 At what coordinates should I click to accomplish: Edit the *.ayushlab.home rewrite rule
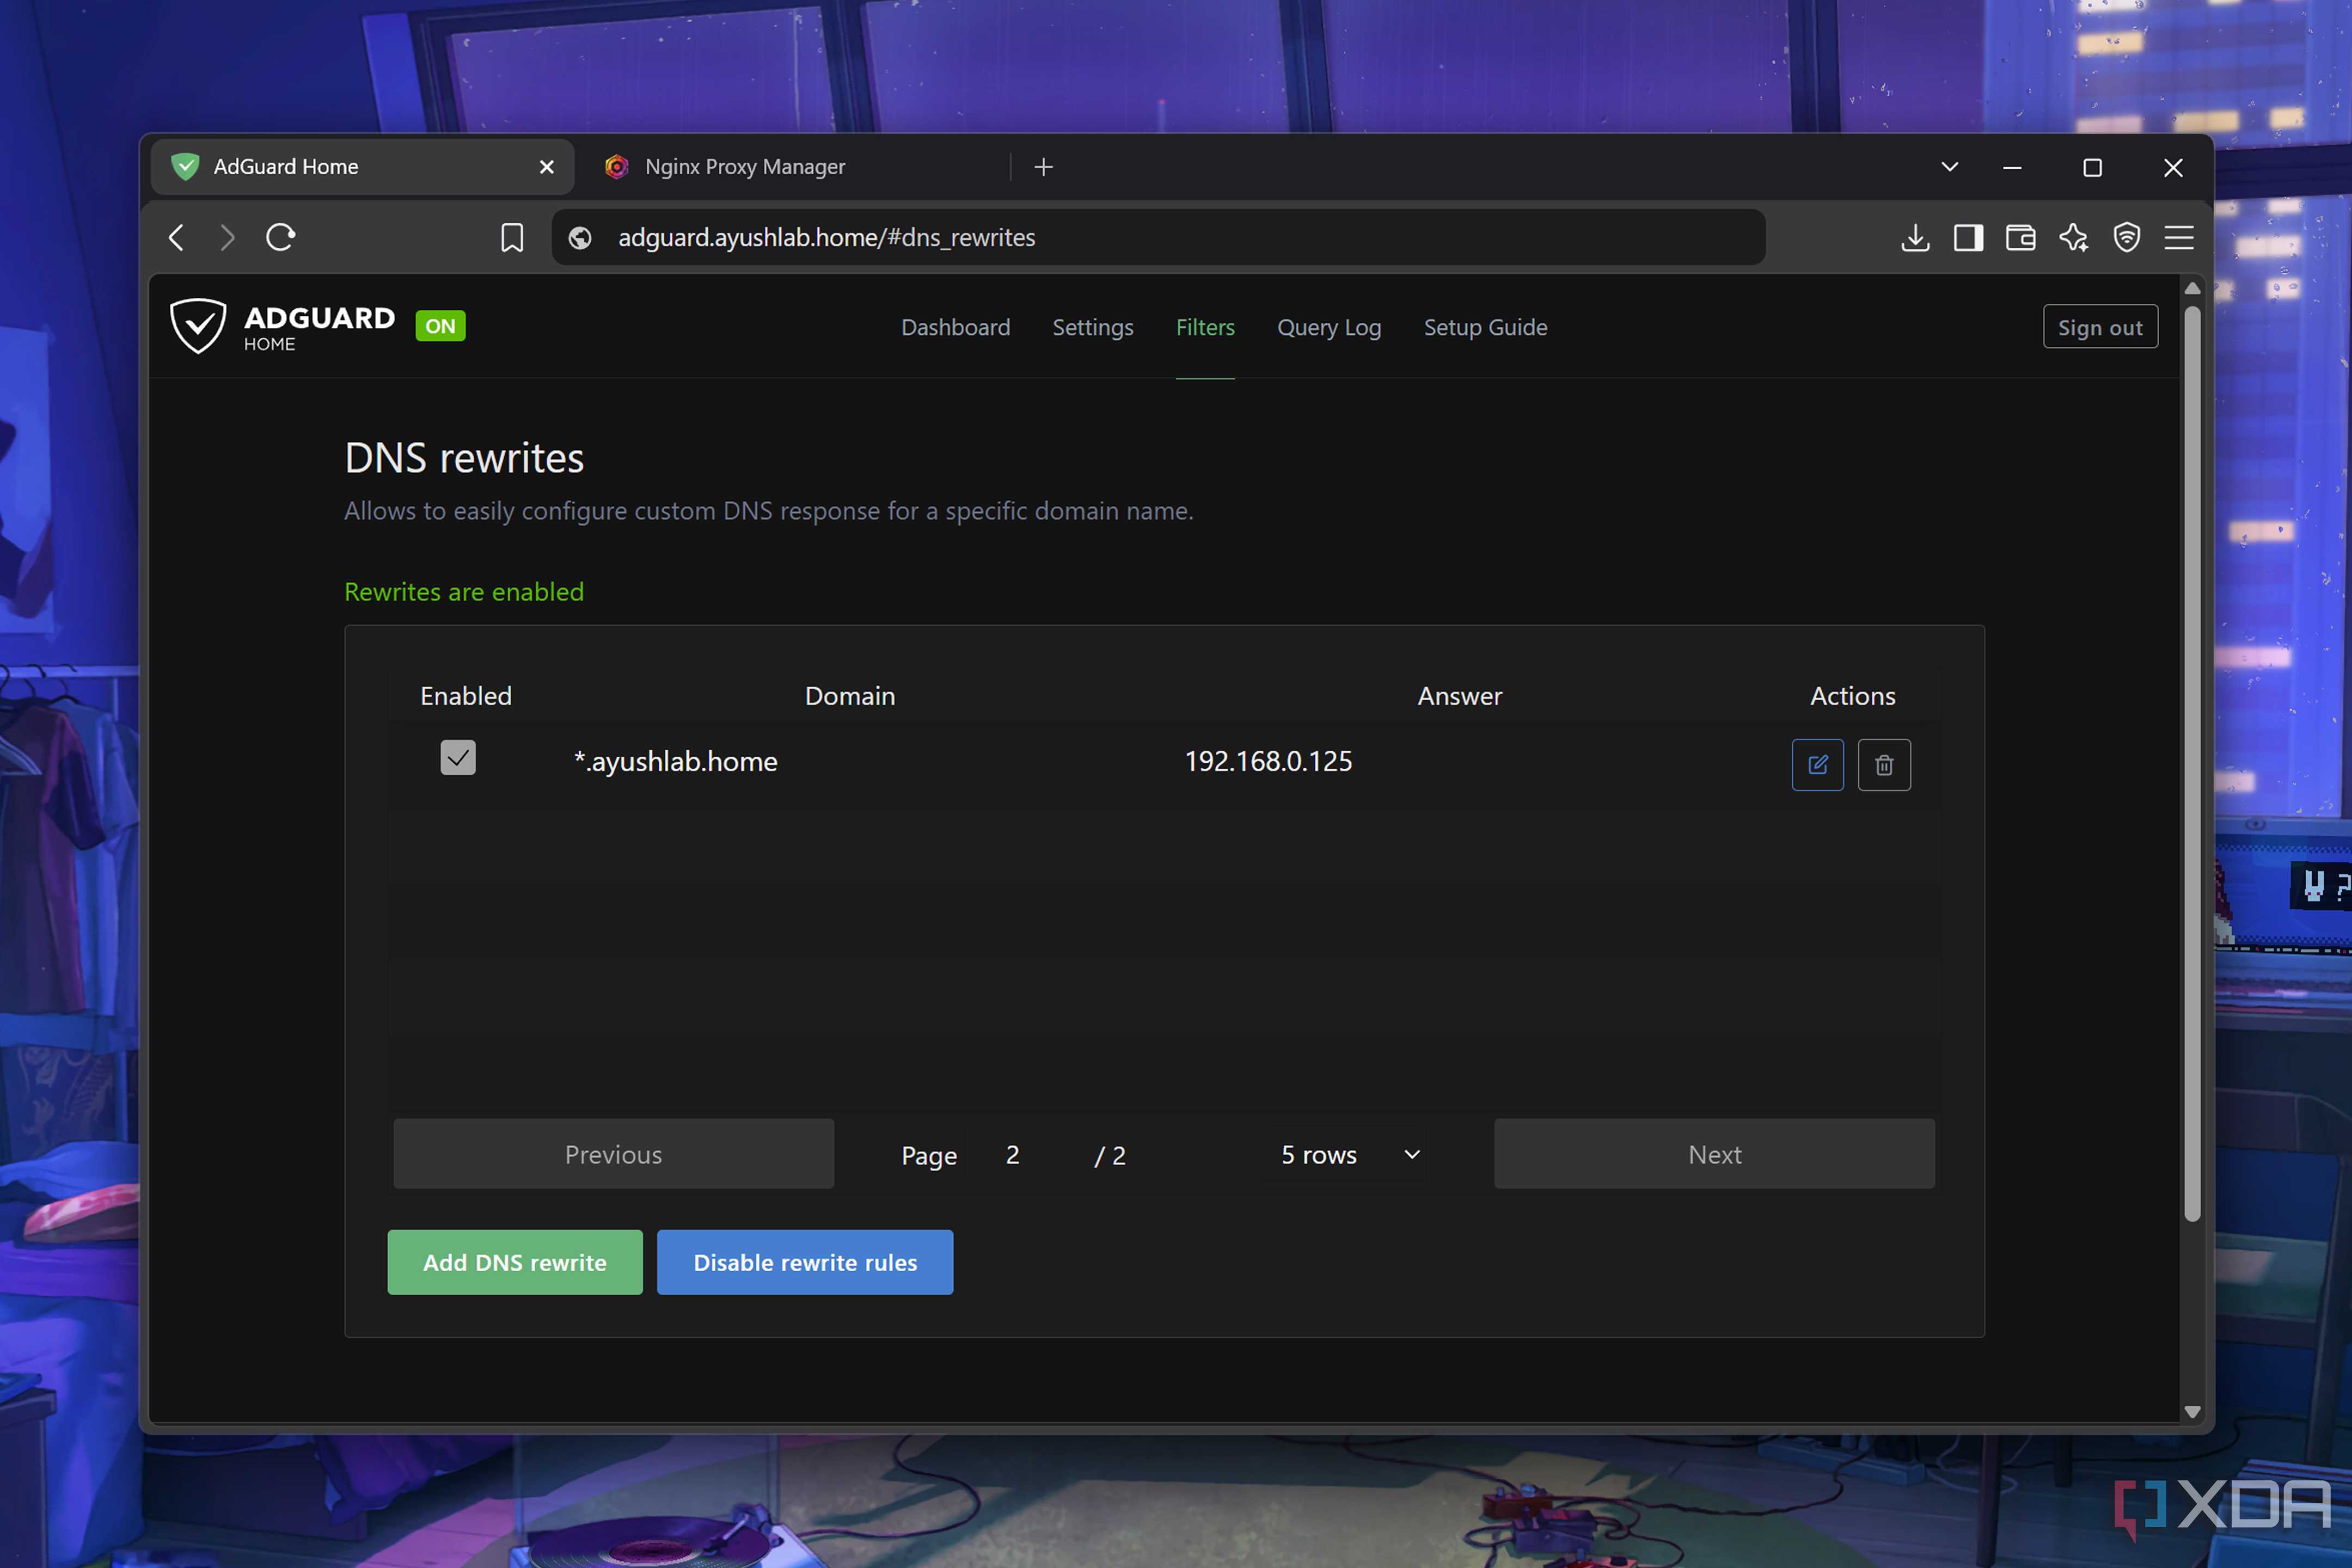tap(1817, 765)
